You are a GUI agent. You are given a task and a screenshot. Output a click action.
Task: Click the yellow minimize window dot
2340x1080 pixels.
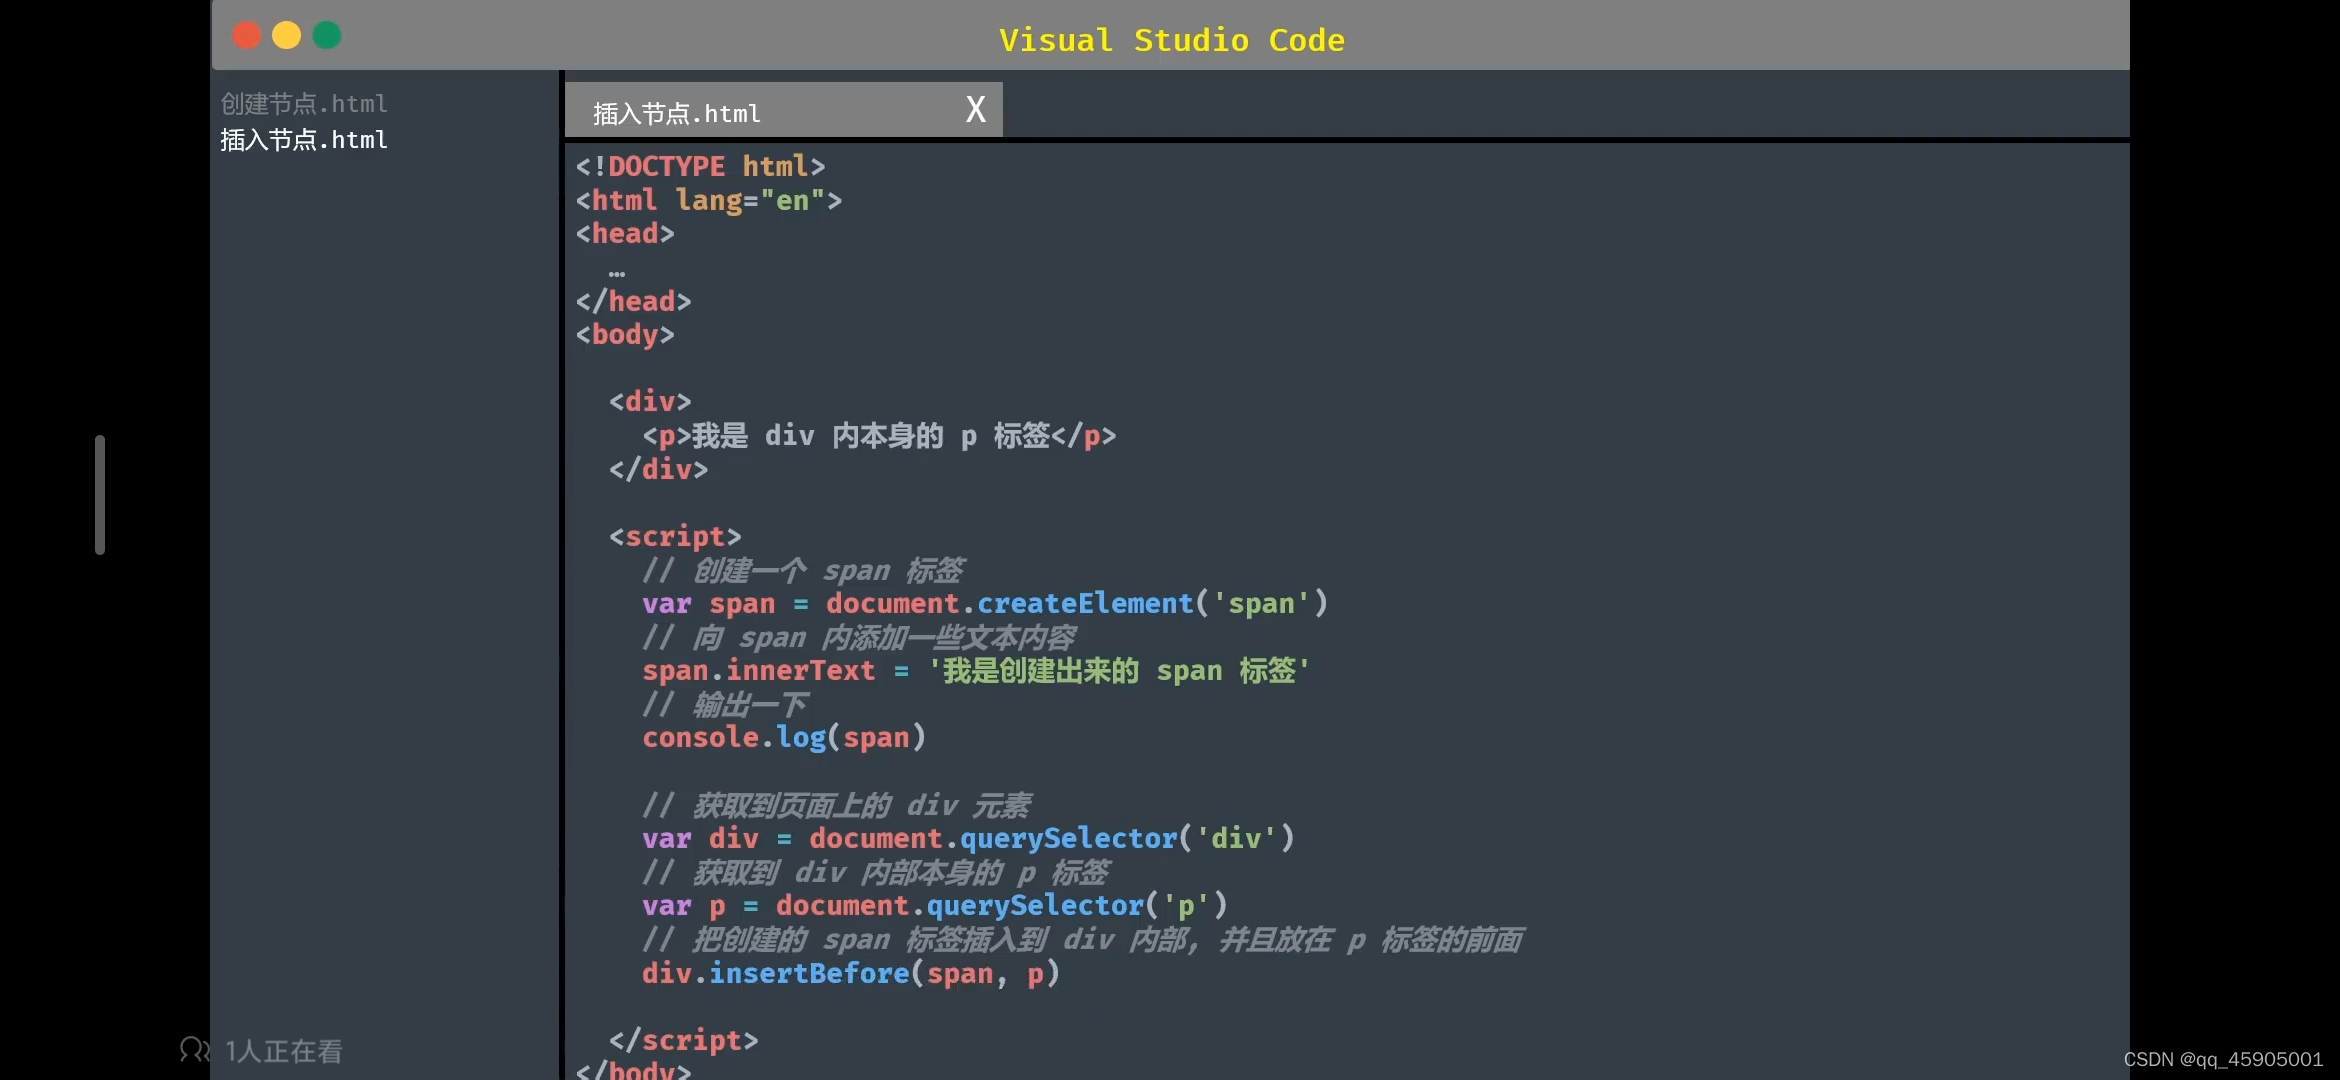click(287, 36)
